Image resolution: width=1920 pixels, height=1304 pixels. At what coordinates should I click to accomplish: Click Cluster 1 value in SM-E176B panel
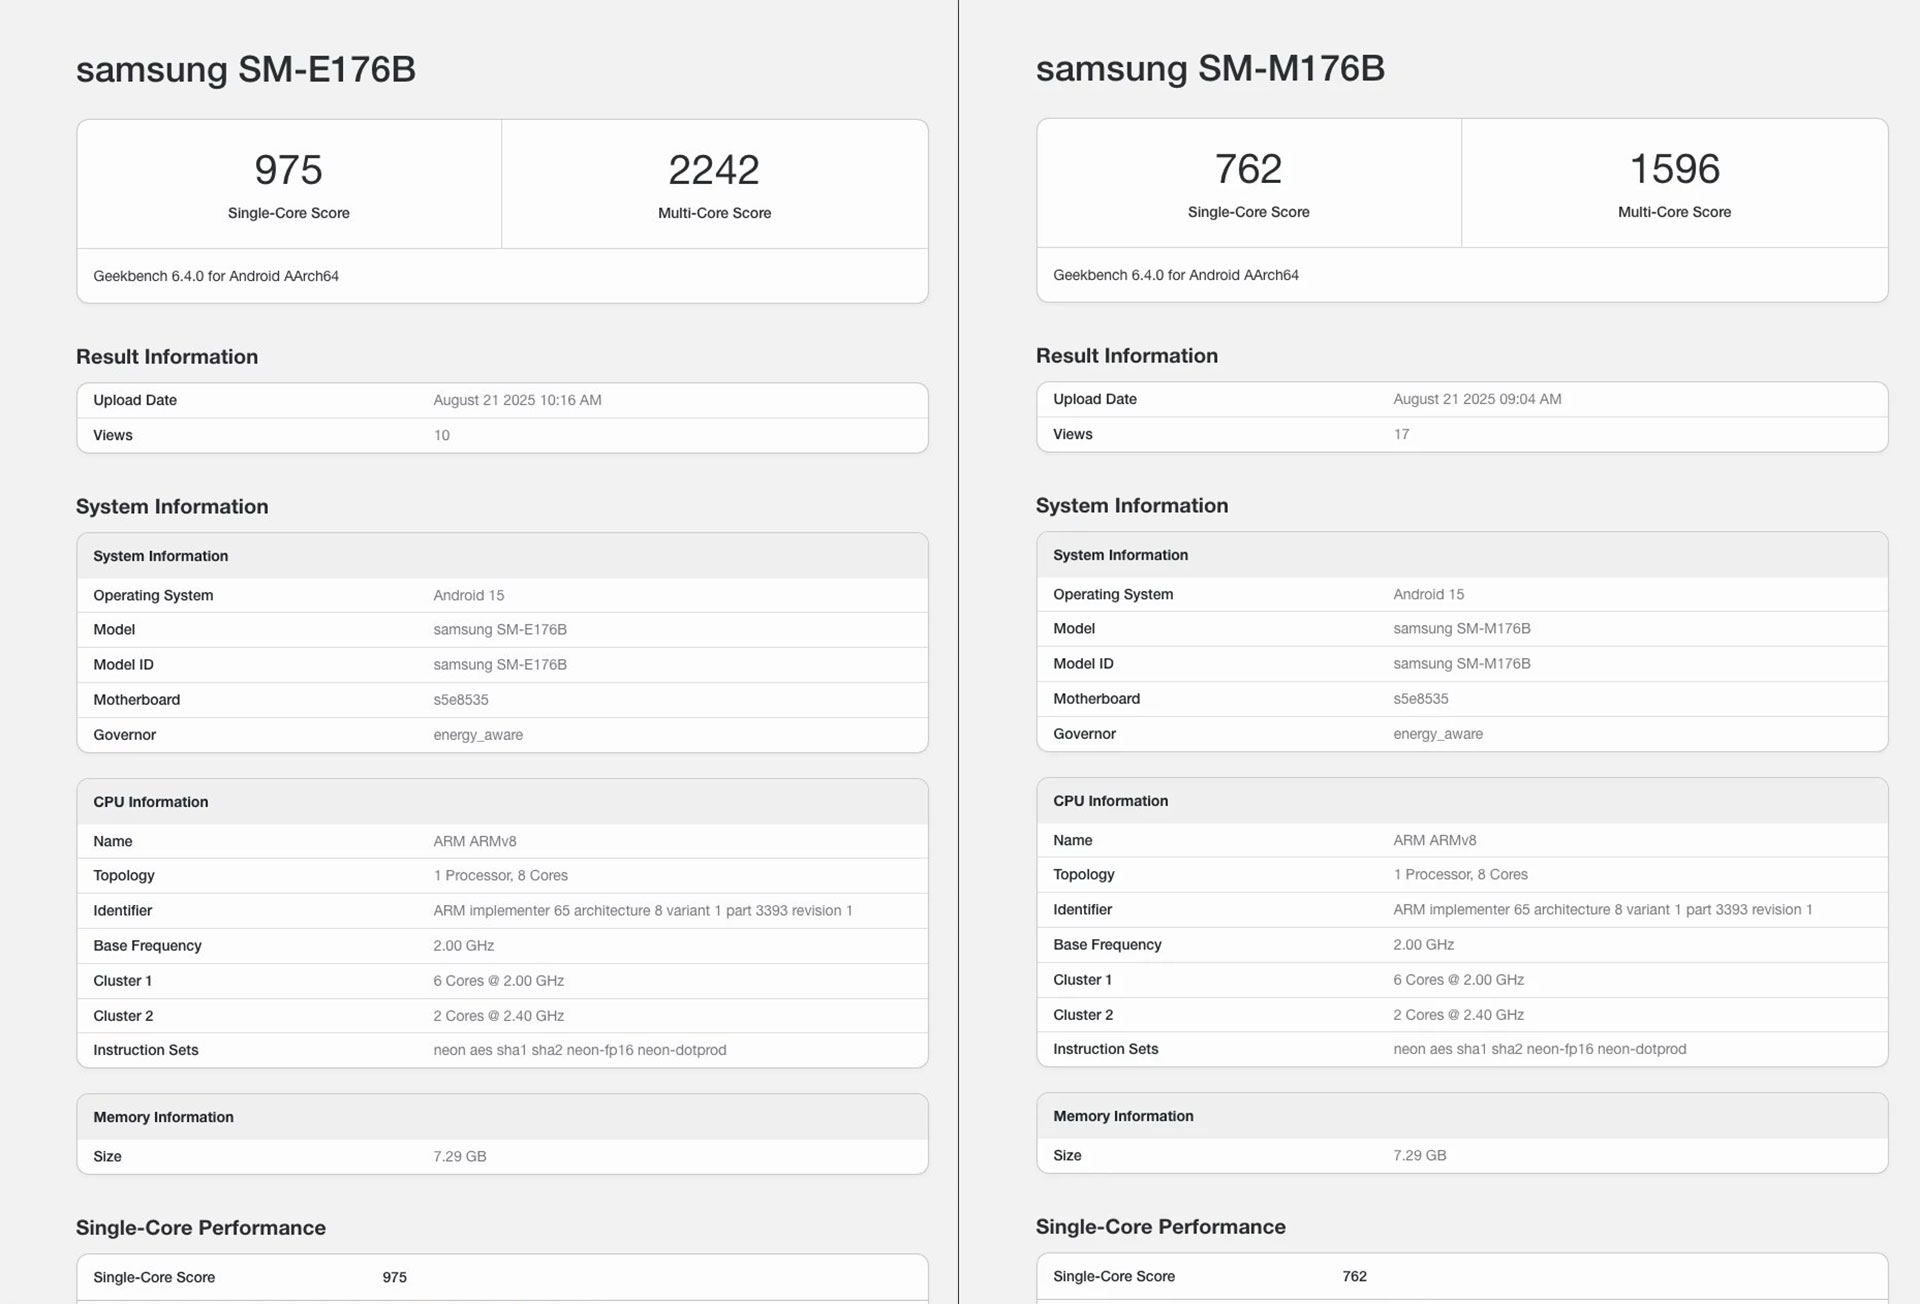pyautogui.click(x=499, y=981)
